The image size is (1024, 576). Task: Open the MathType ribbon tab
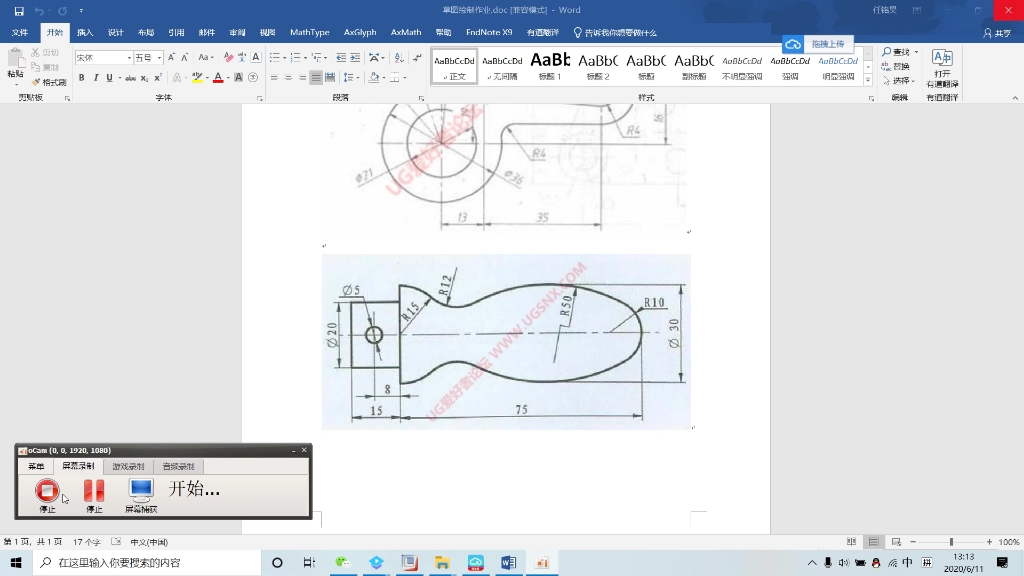[309, 32]
